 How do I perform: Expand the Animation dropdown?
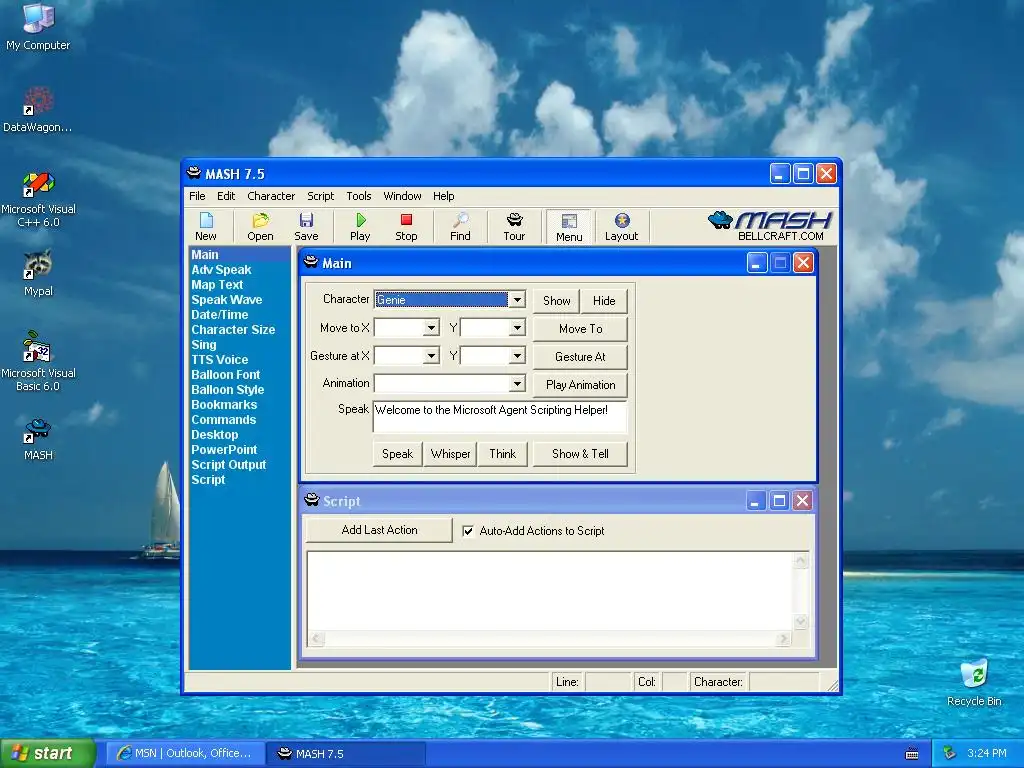(x=517, y=383)
